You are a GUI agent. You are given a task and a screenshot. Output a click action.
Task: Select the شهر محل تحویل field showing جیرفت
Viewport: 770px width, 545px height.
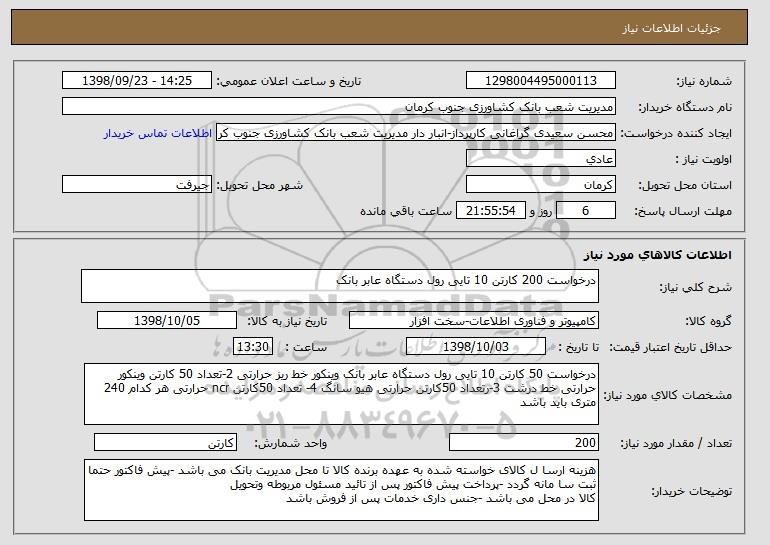[137, 185]
